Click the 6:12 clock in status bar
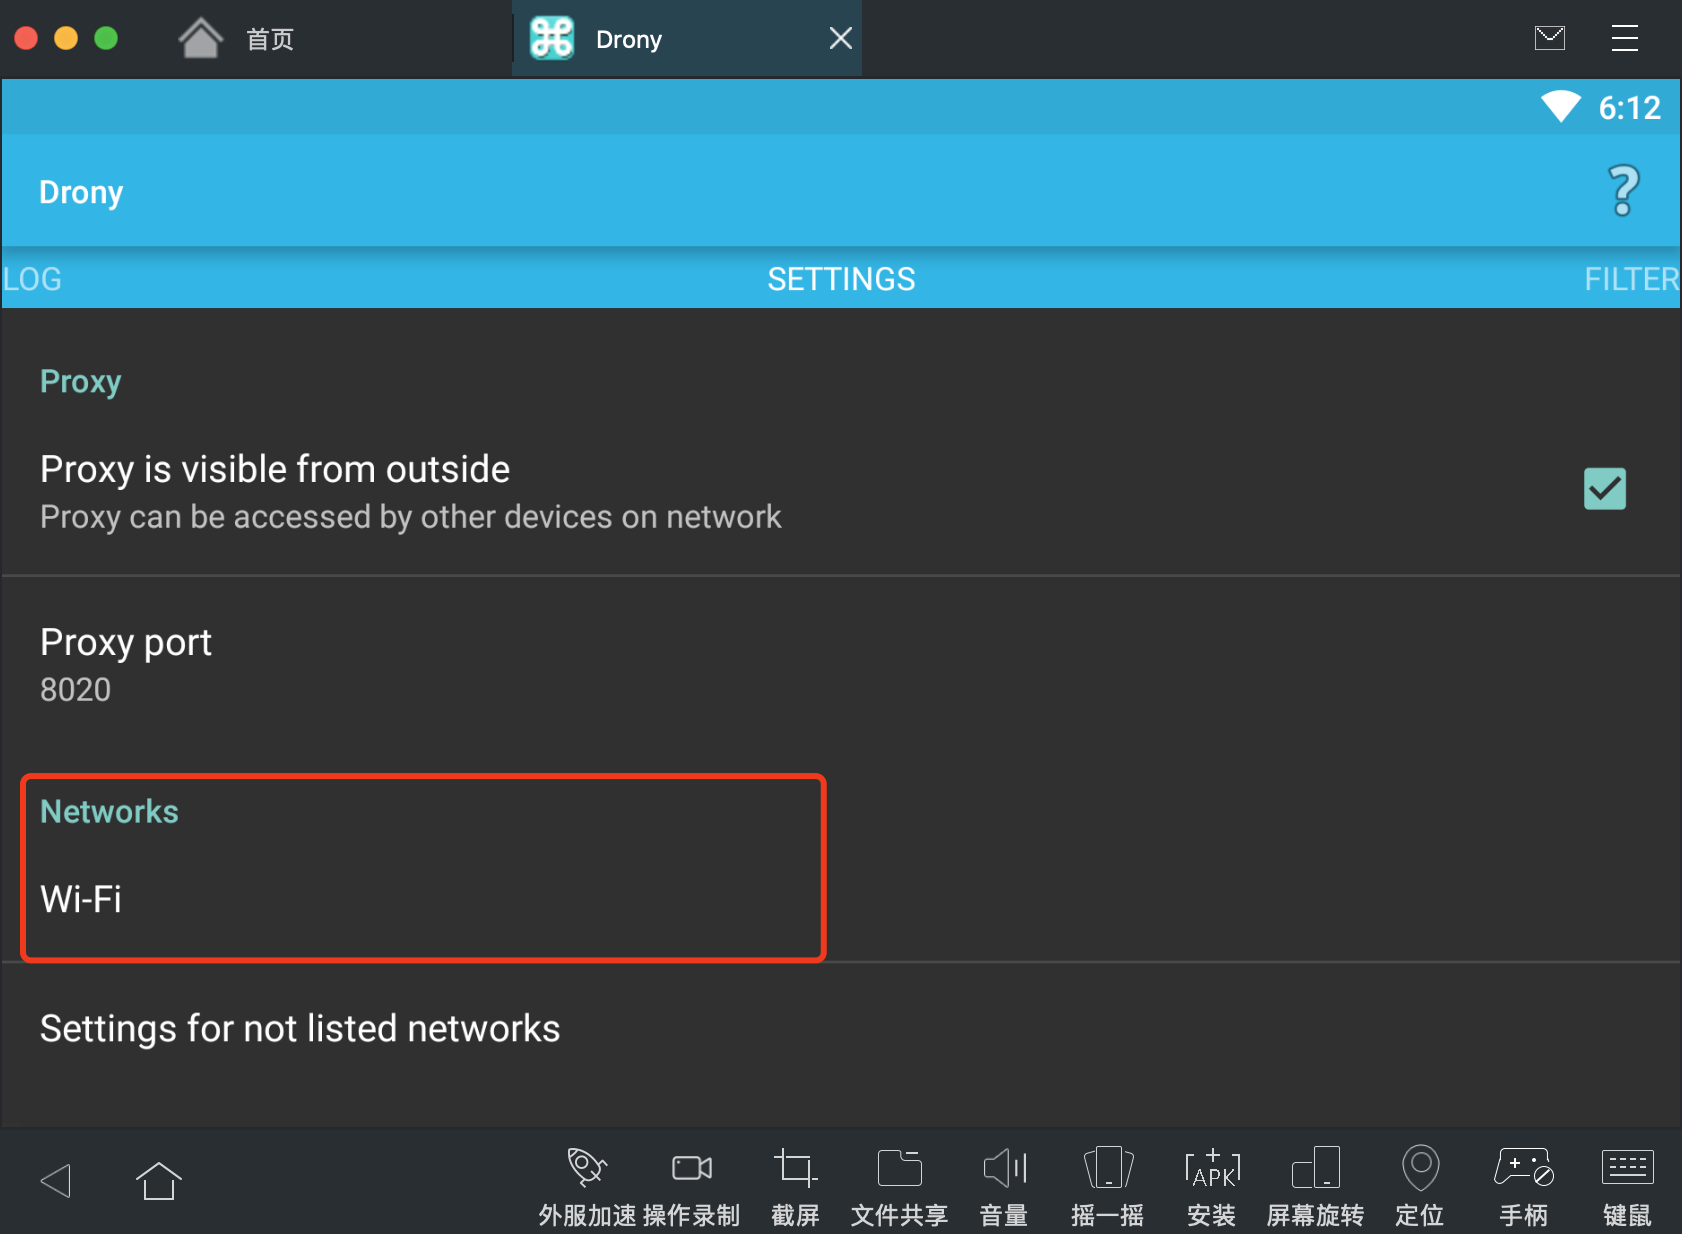The width and height of the screenshot is (1682, 1234). (1629, 107)
